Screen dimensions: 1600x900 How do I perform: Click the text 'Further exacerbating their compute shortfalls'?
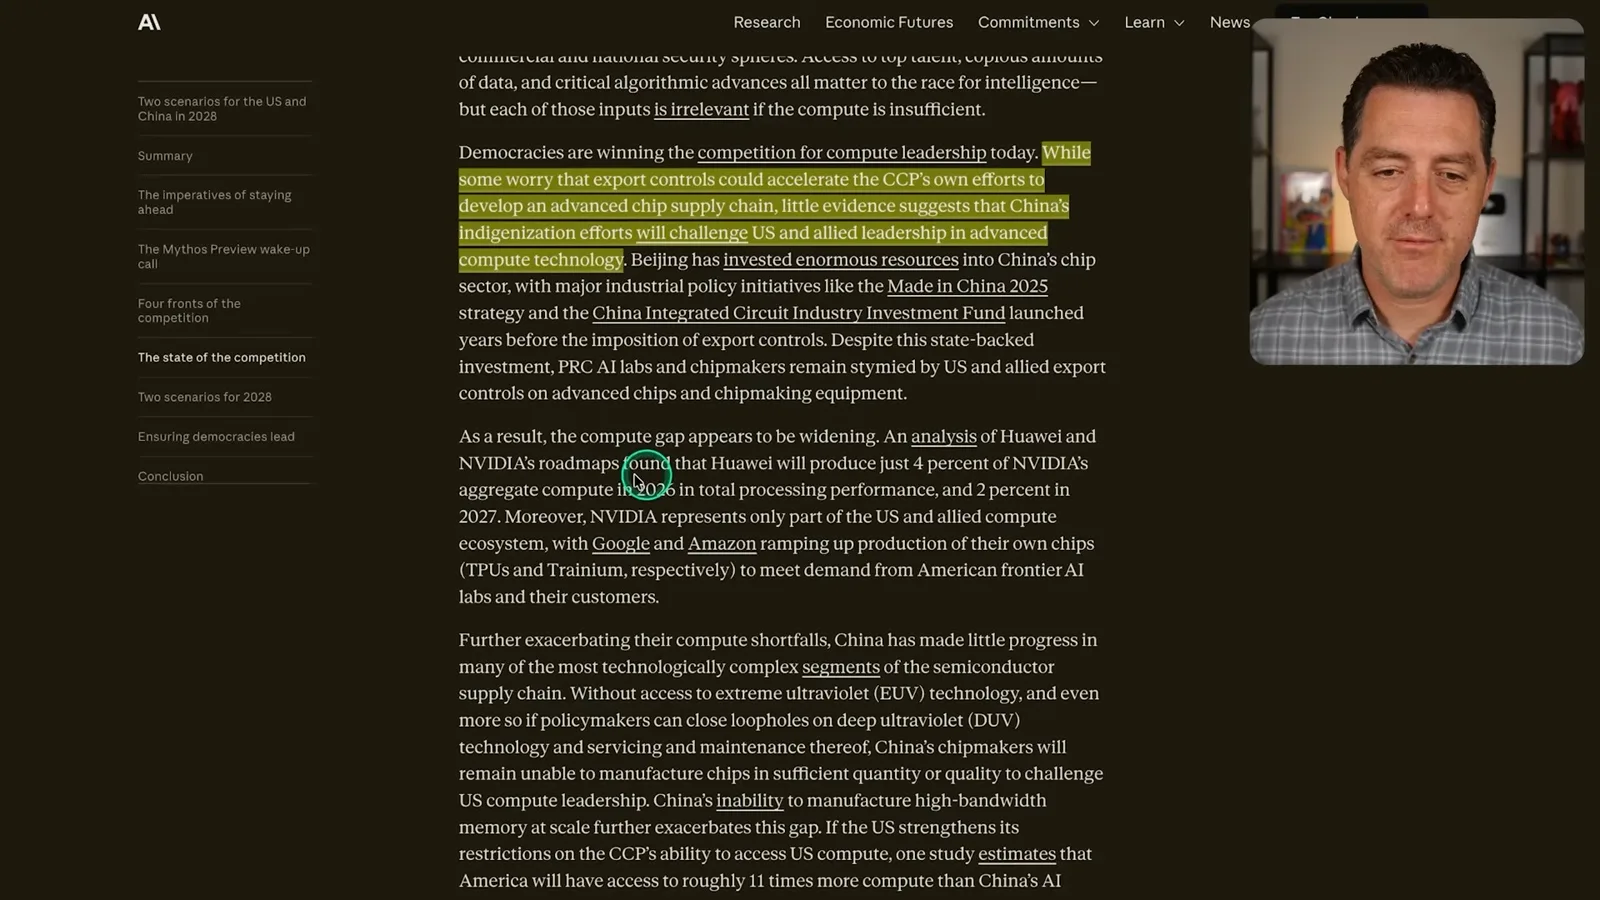pos(643,640)
